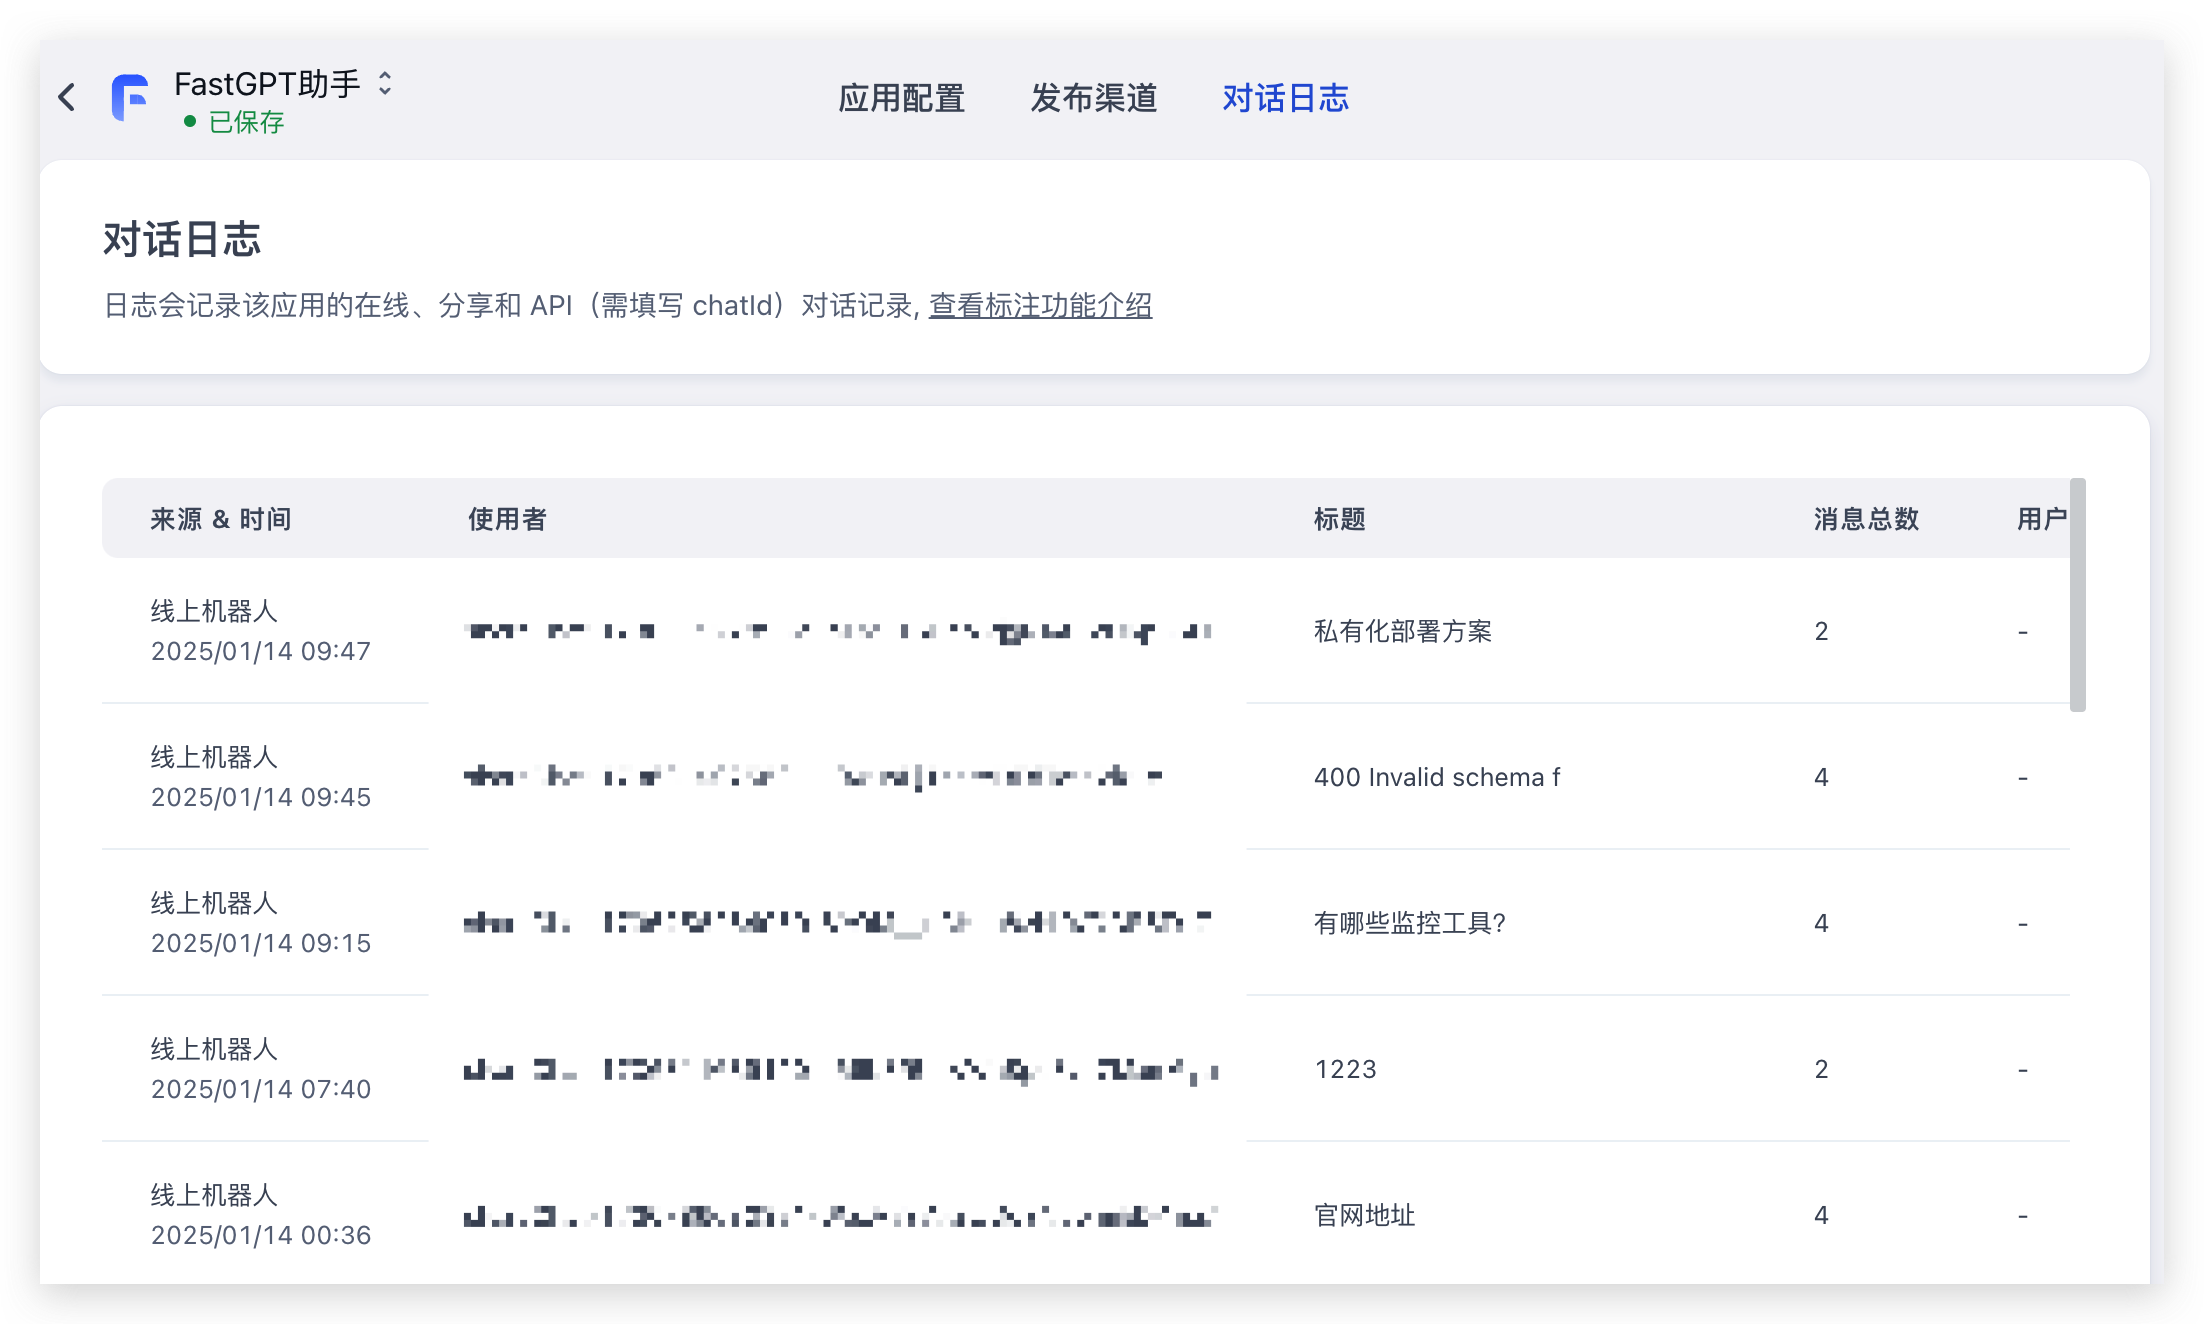This screenshot has height=1324, width=2204.
Task: Switch to the 发布渠道 tab
Action: (x=1093, y=98)
